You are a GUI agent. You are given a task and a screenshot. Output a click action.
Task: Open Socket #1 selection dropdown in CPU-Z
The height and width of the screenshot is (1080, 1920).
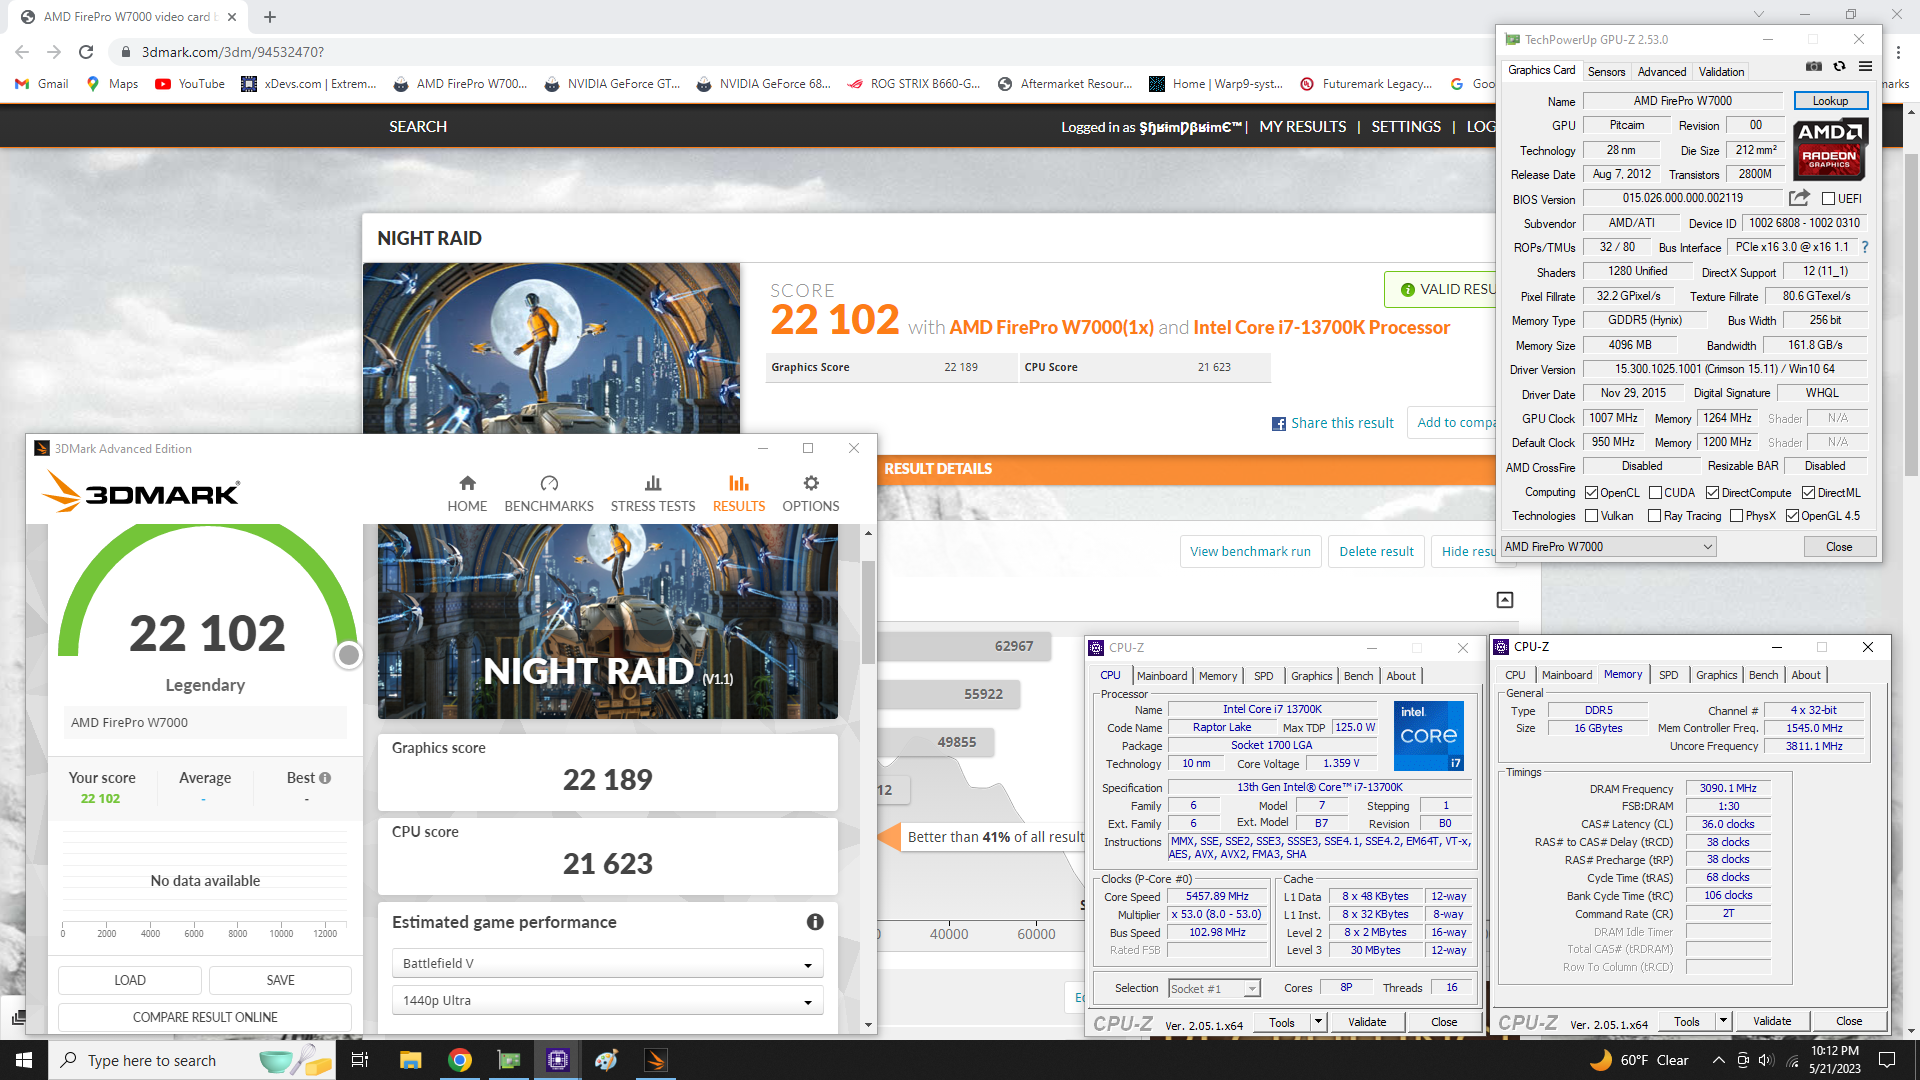pyautogui.click(x=1214, y=989)
